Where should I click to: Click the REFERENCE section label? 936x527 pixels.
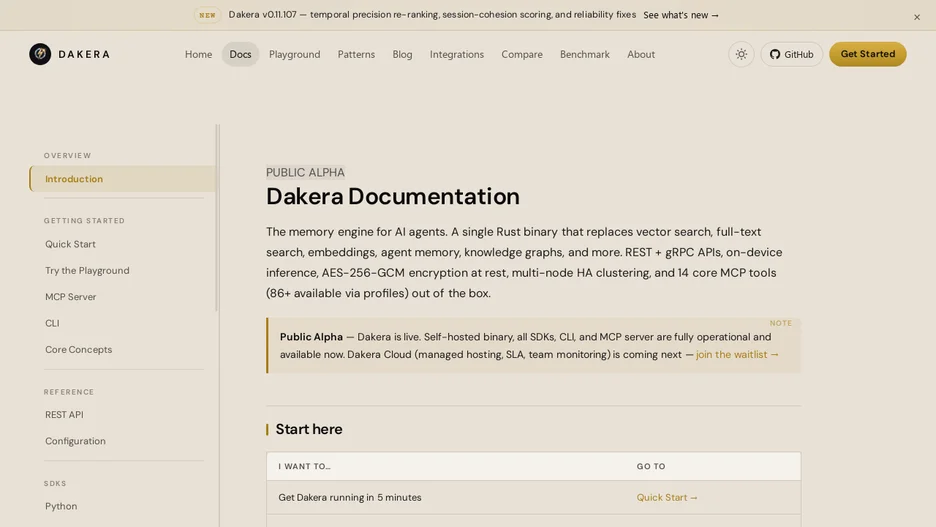tap(69, 392)
